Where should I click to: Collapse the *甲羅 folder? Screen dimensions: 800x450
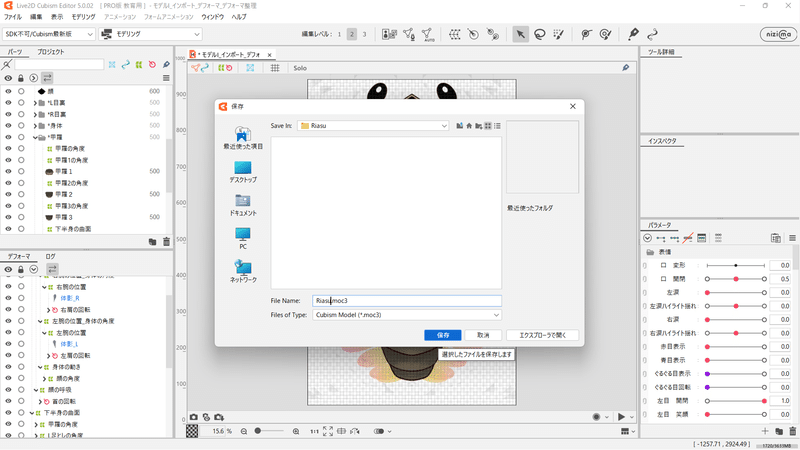tap(35, 137)
